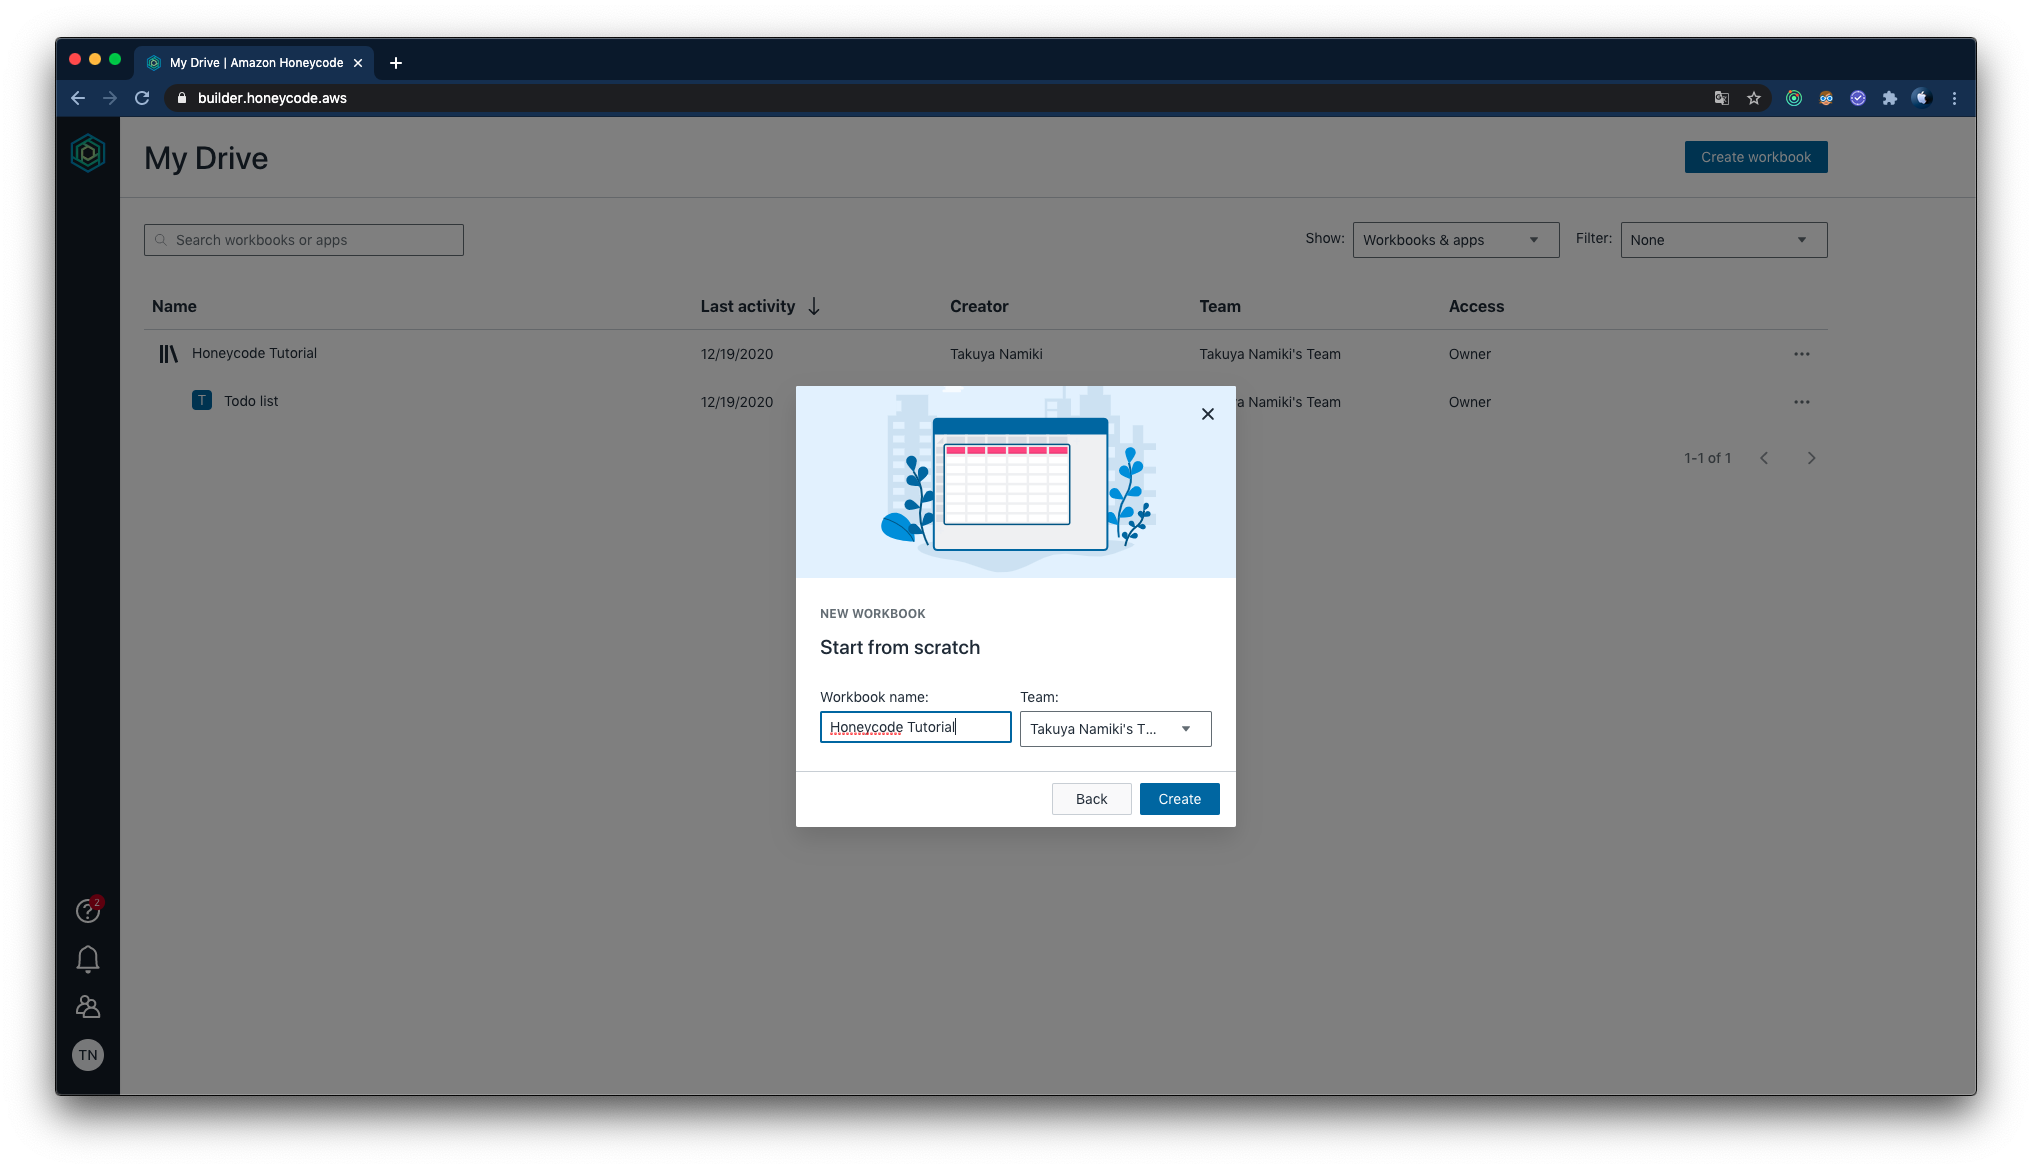Click the Back button in dialog

pos(1092,799)
